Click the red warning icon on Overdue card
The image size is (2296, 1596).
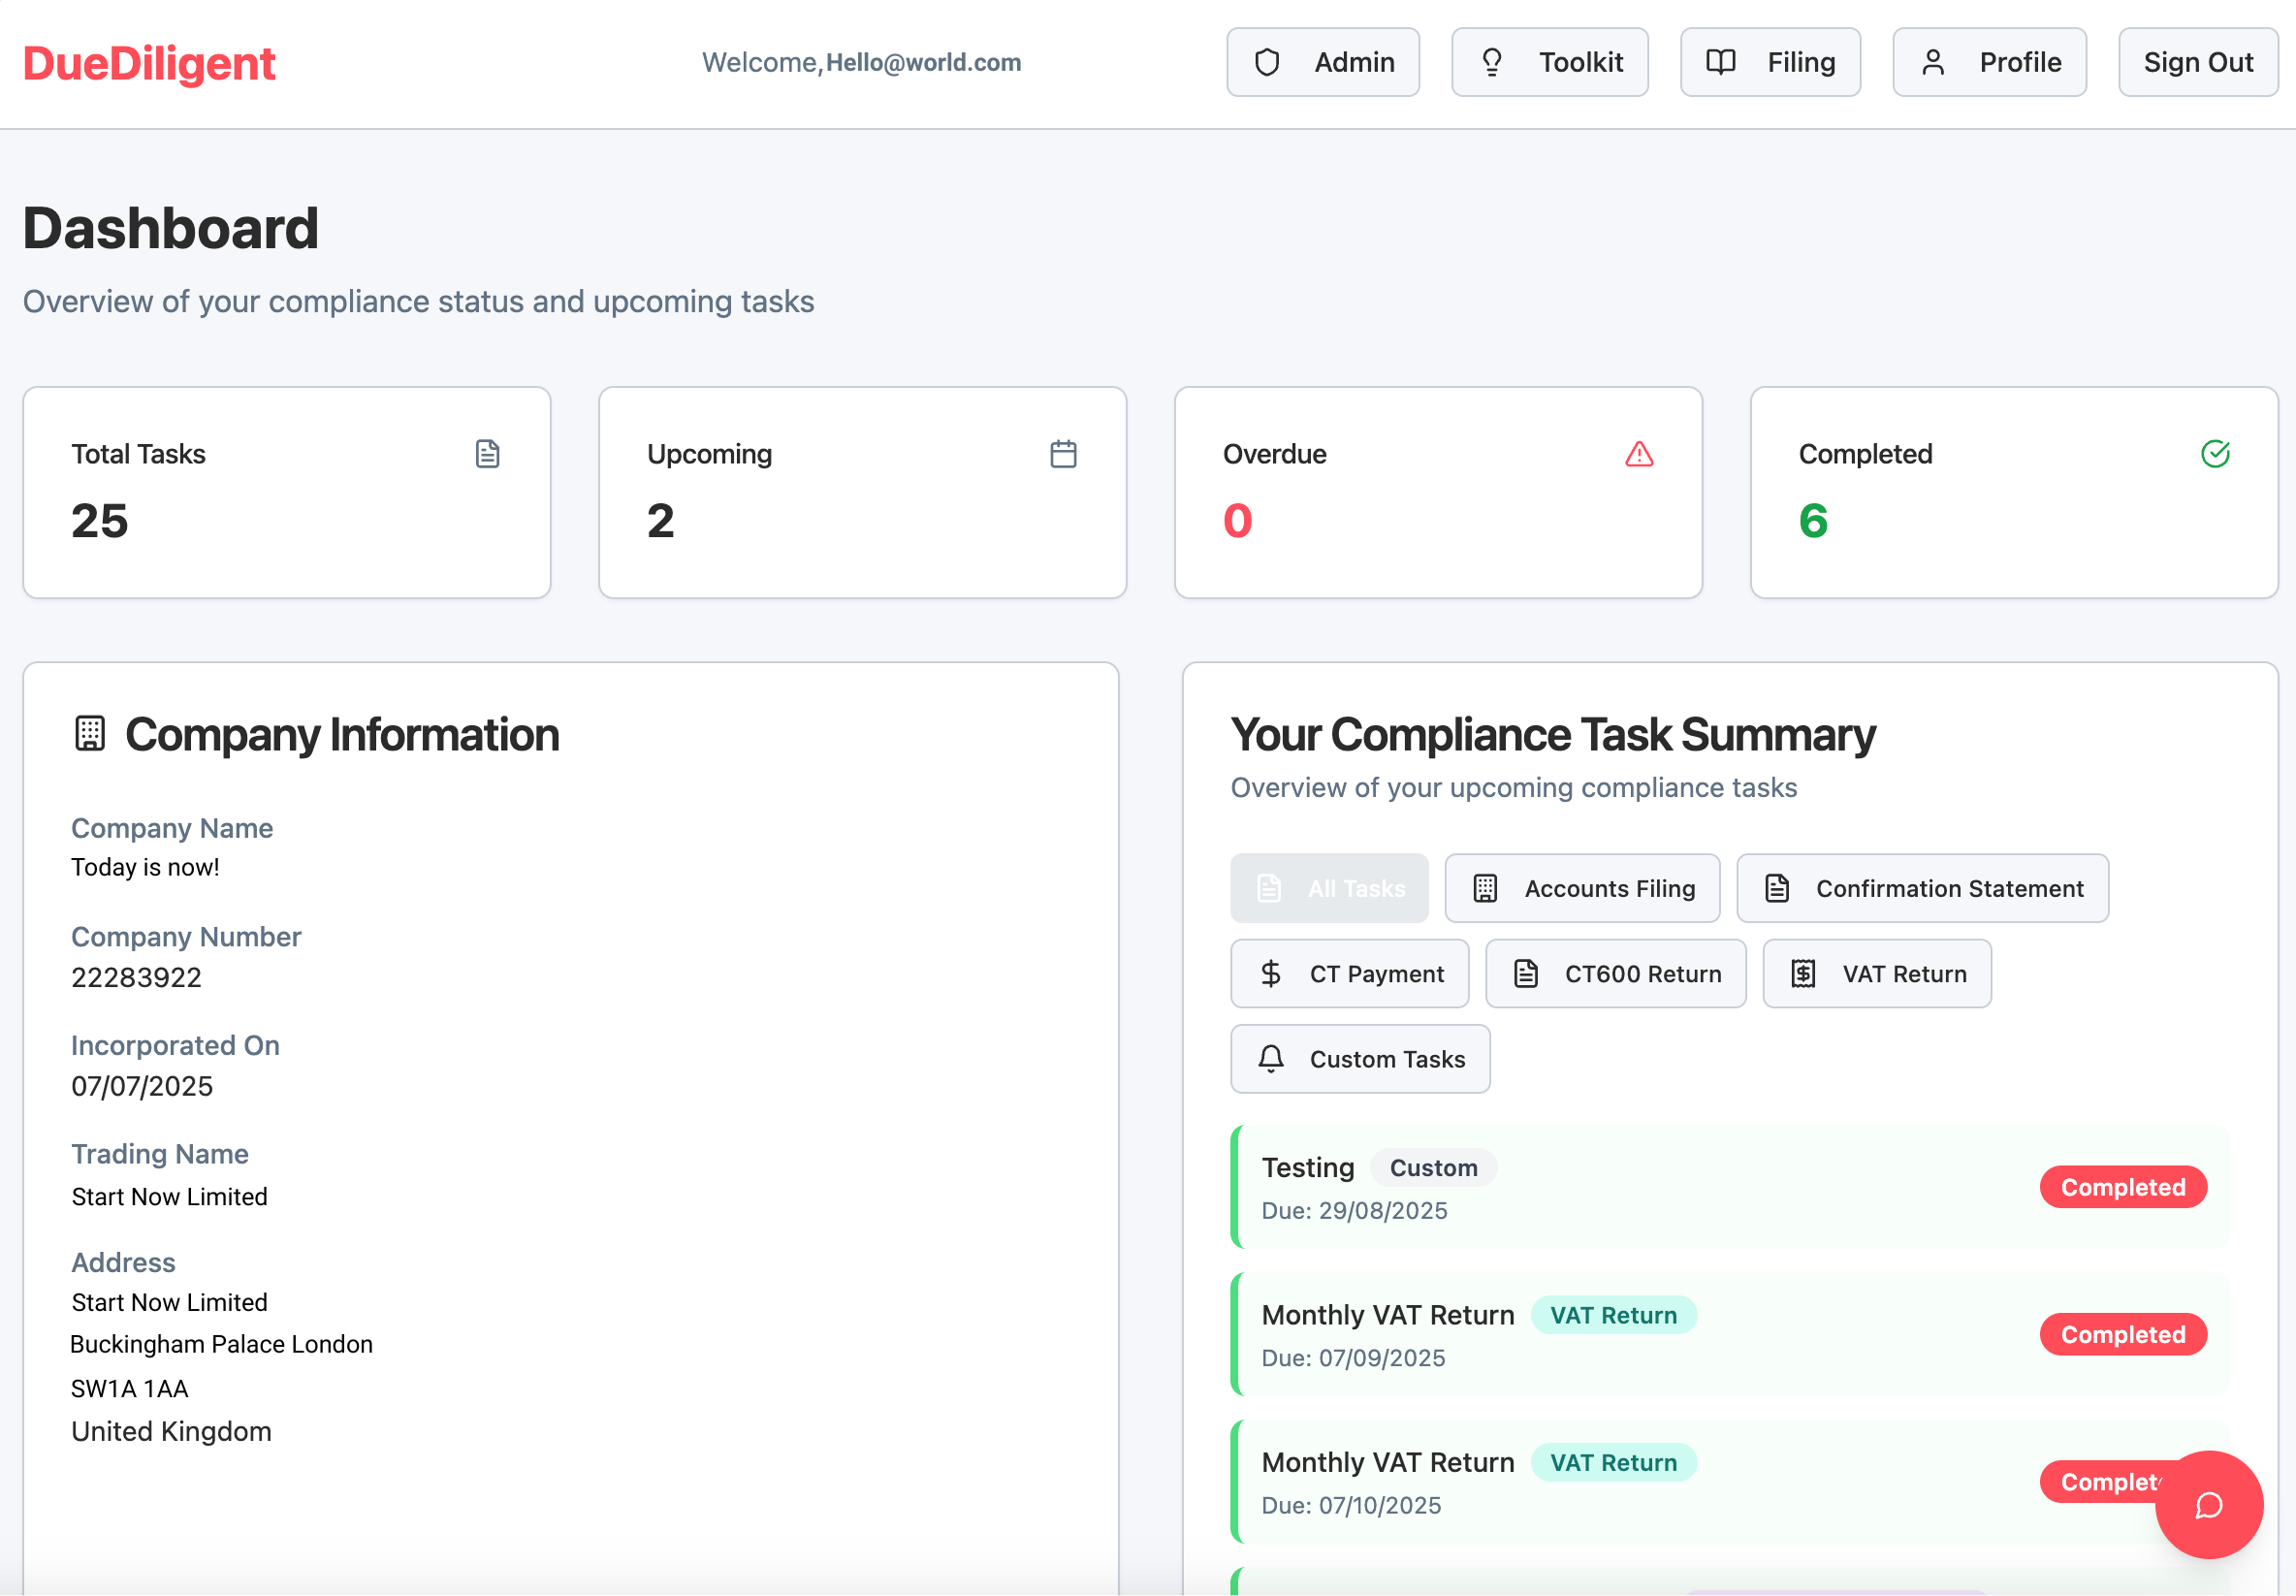(1638, 453)
